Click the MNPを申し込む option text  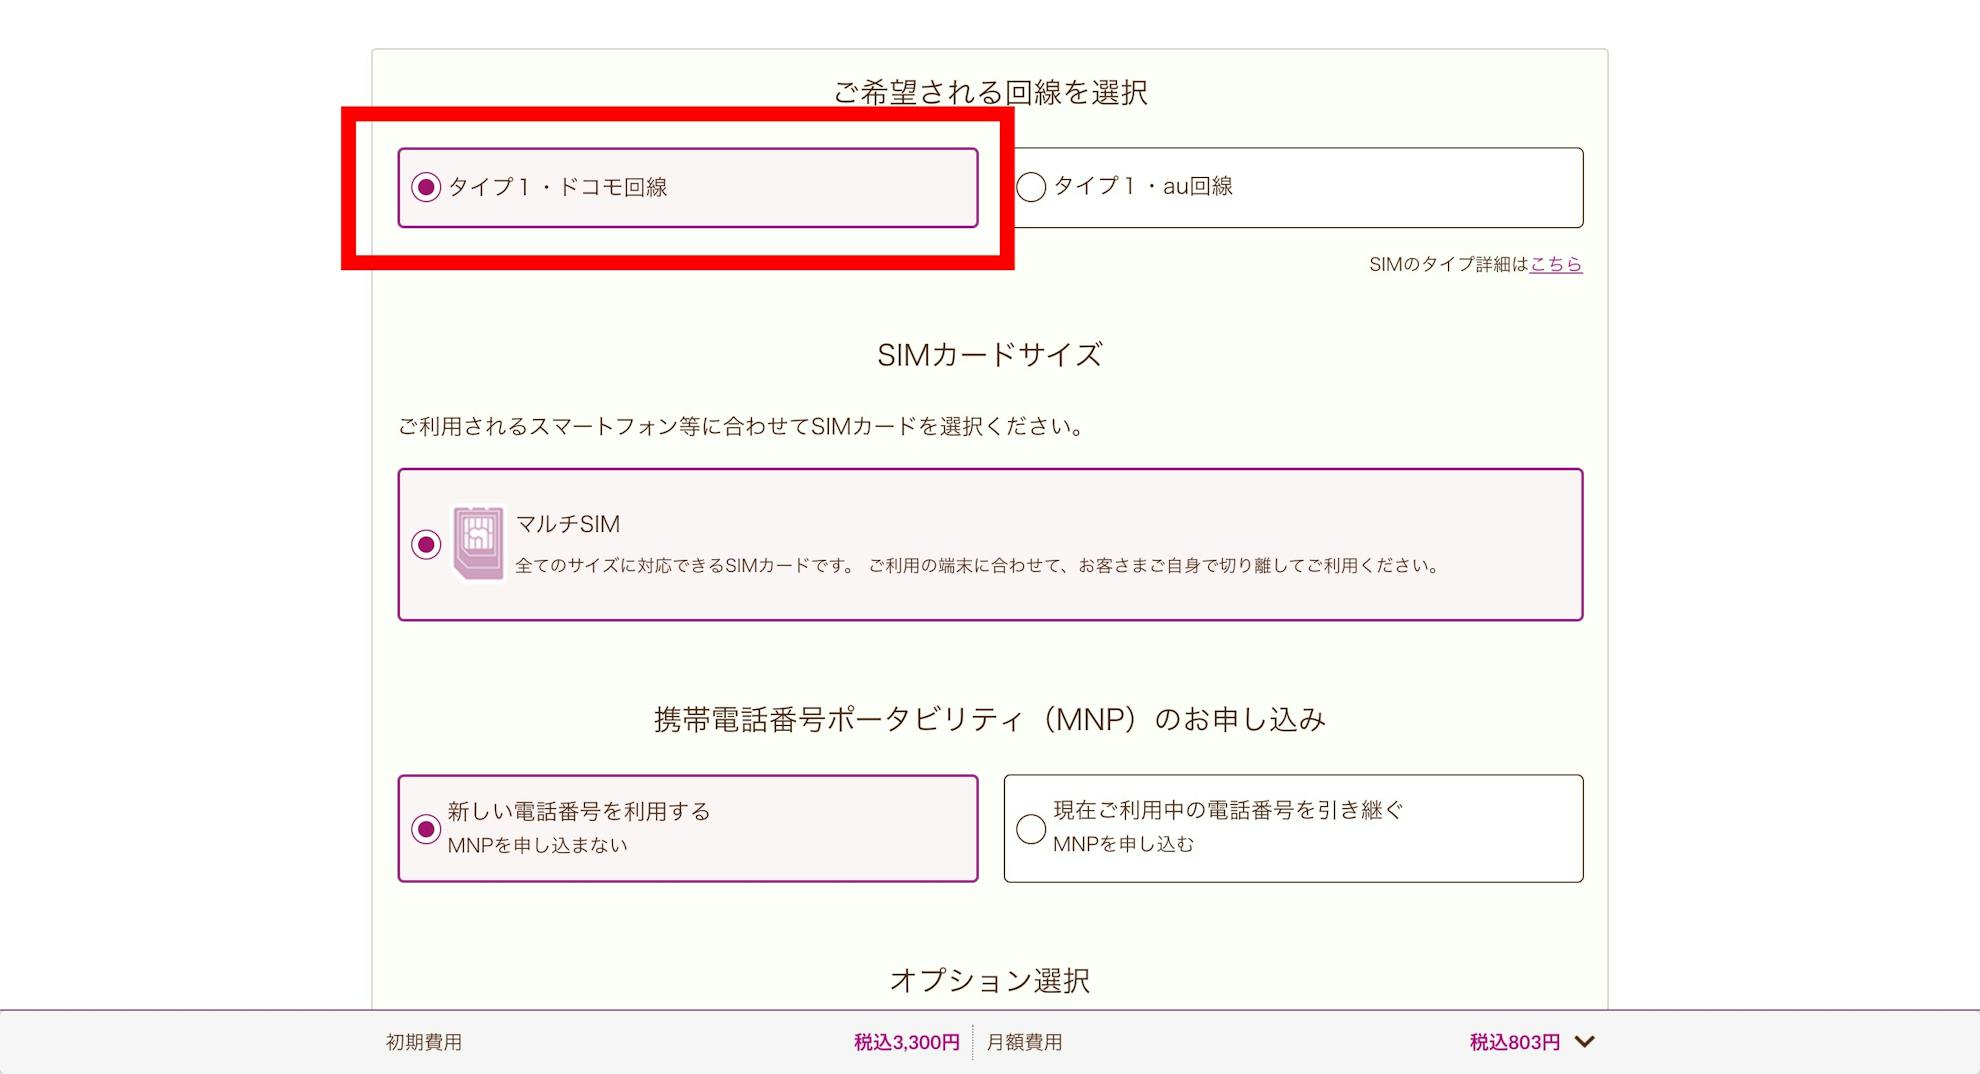point(1123,844)
